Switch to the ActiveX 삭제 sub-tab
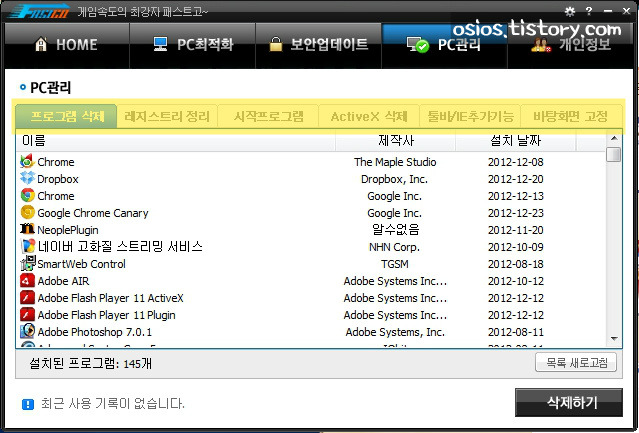This screenshot has height=433, width=639. point(369,116)
